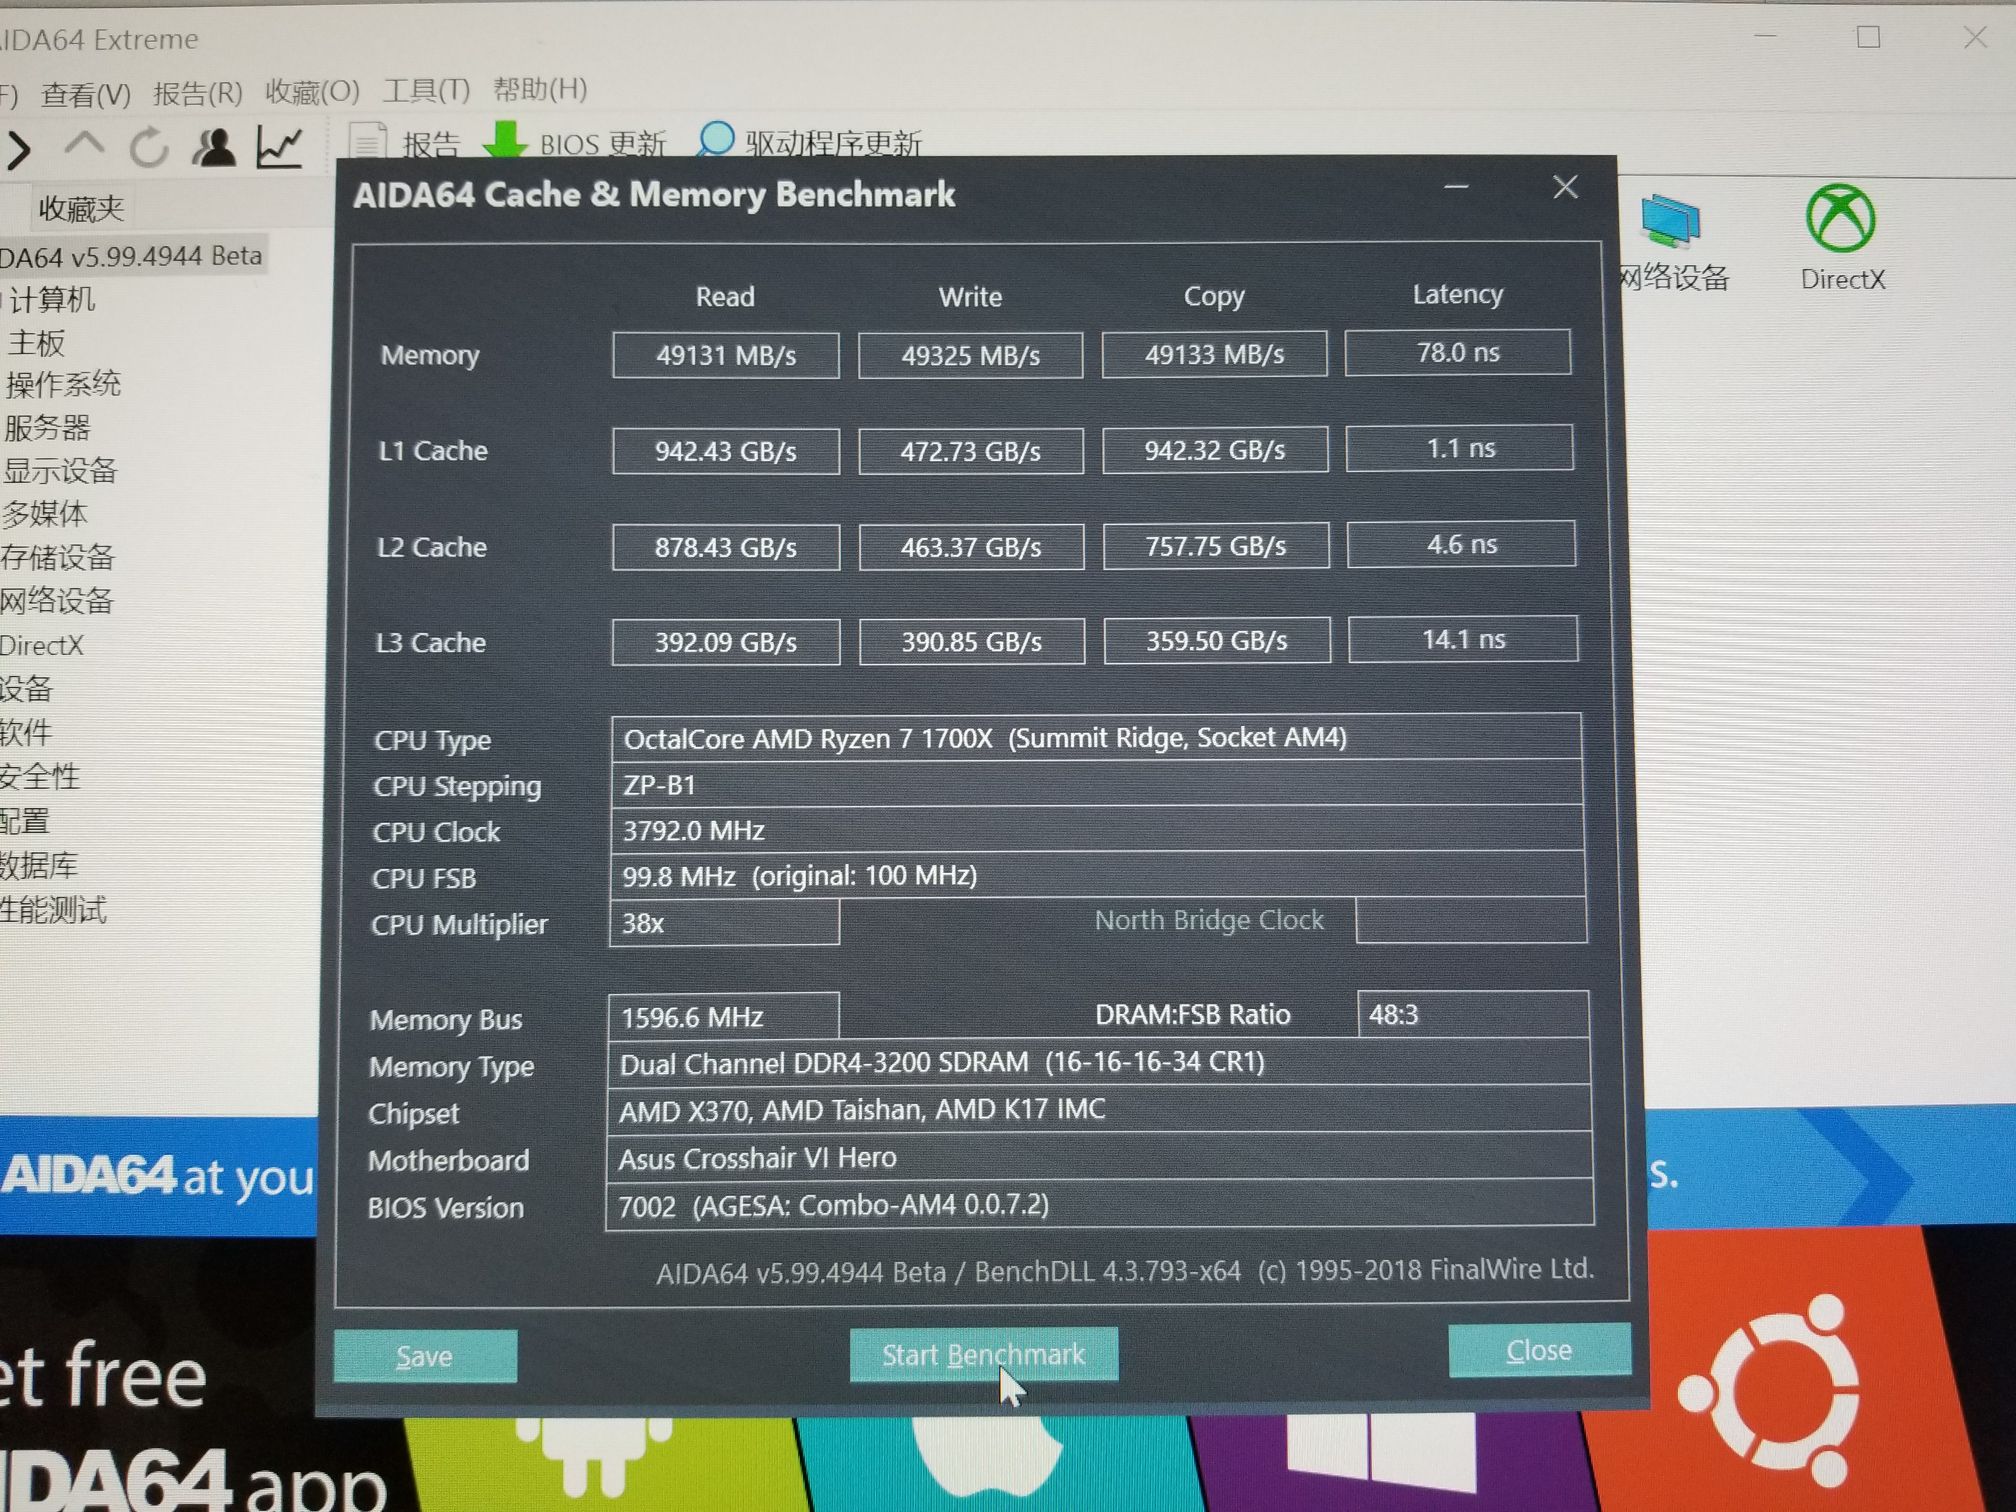Open the 网络设备 monitors icon

point(1670,222)
